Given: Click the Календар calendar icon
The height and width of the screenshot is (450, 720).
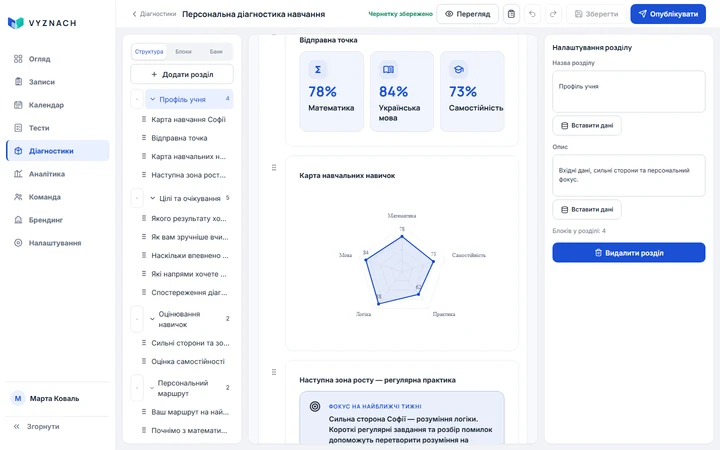Looking at the screenshot, I should (18, 105).
